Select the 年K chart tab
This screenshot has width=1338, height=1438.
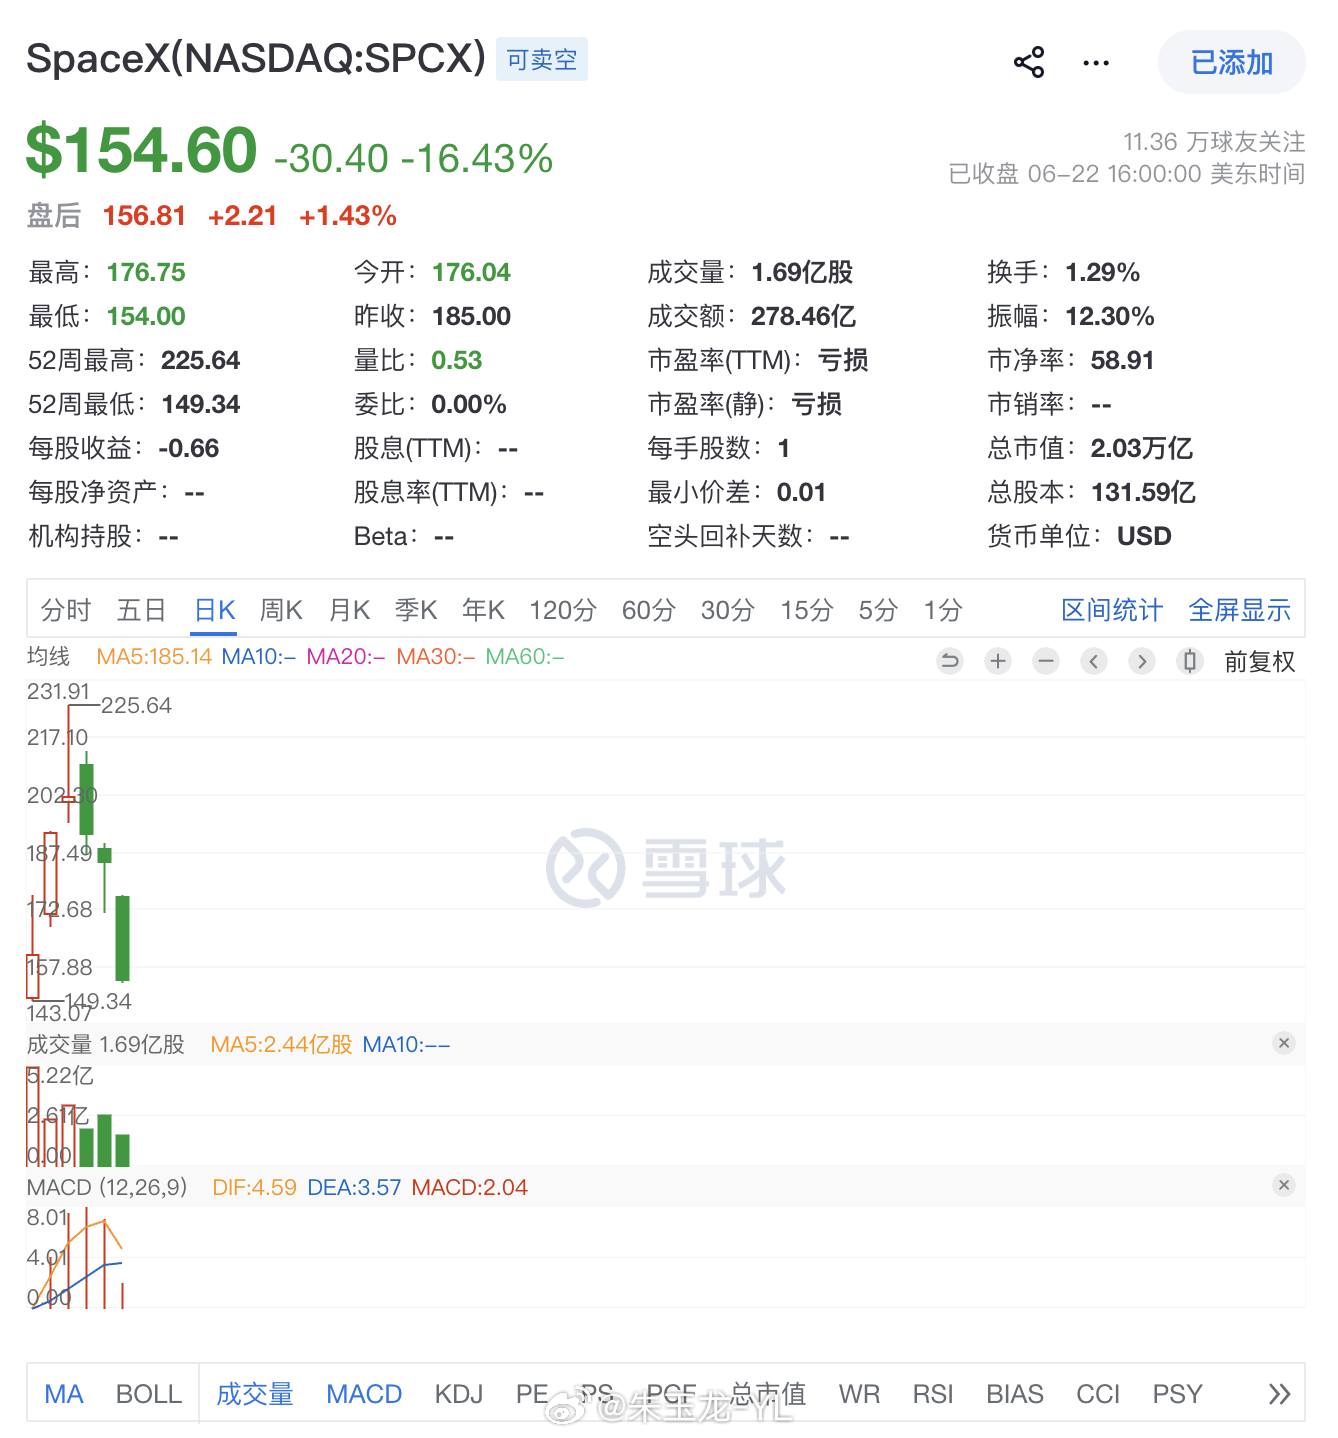[483, 610]
